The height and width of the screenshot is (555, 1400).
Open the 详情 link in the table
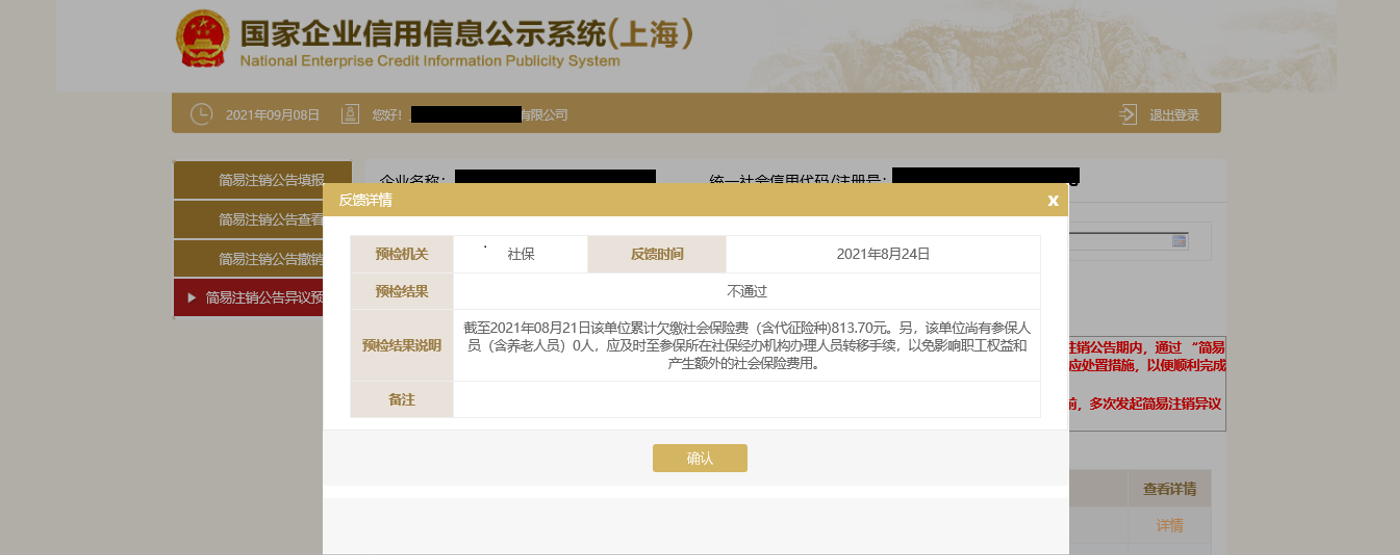[x=1169, y=525]
